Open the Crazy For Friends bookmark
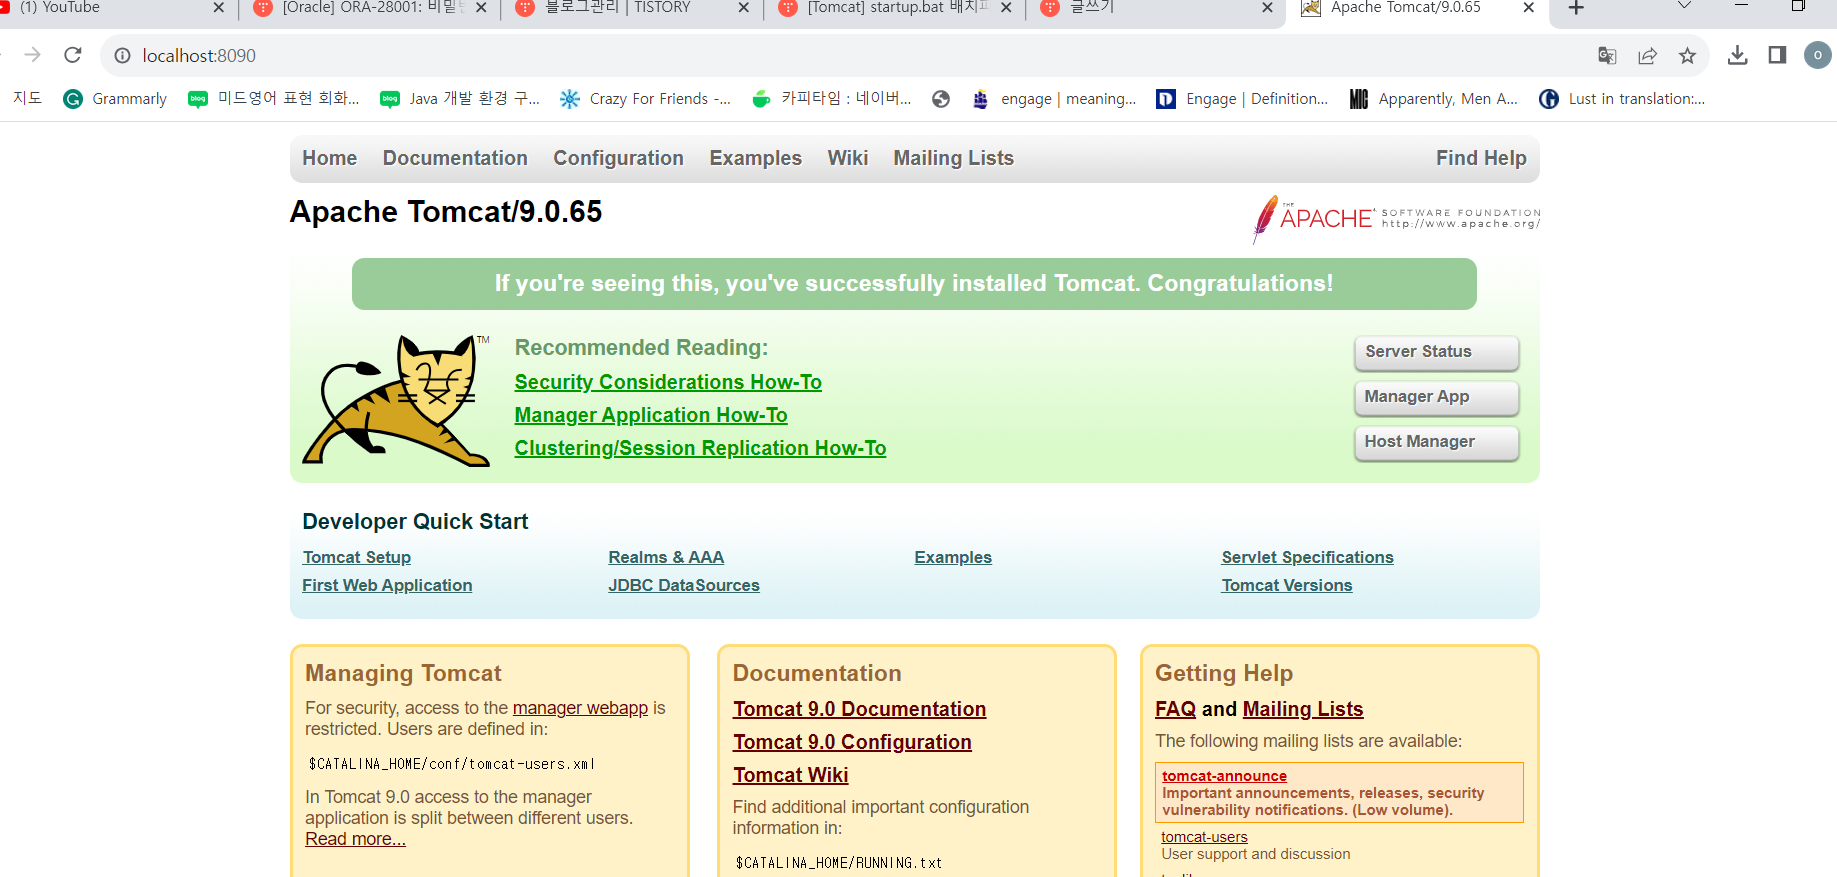1837x877 pixels. (645, 99)
